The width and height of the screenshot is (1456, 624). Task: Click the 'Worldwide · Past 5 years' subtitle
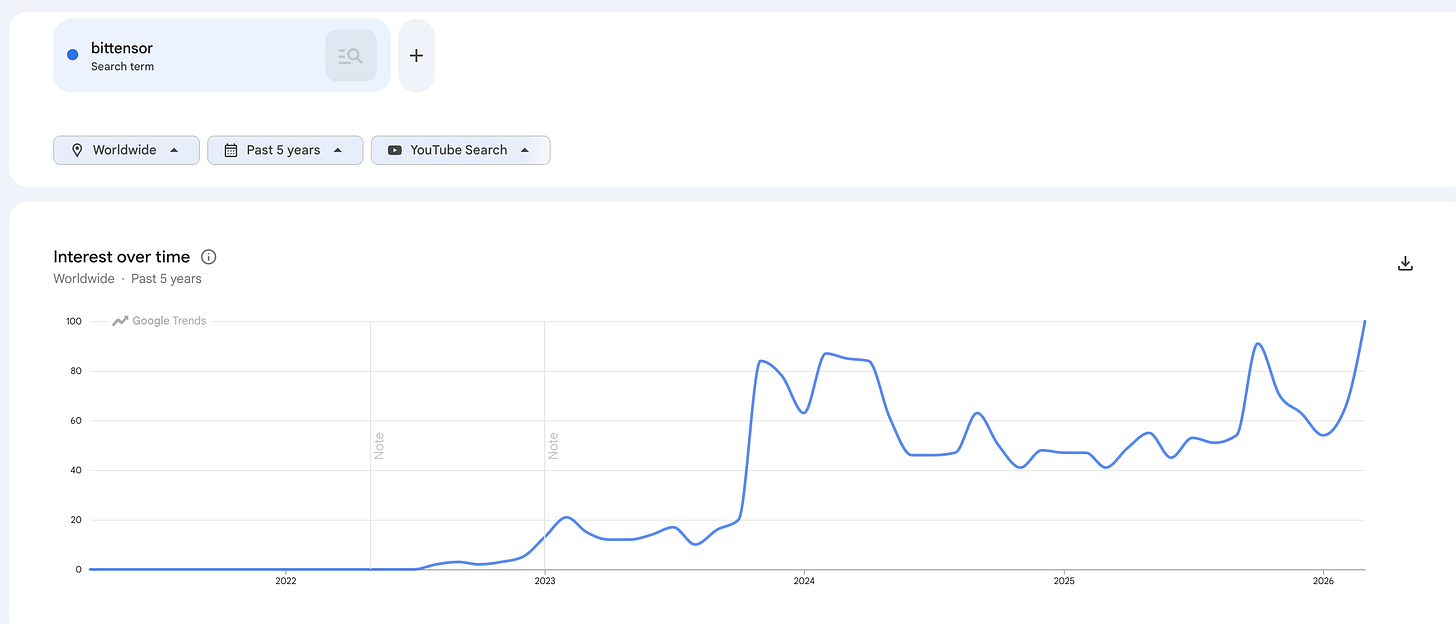tap(128, 279)
